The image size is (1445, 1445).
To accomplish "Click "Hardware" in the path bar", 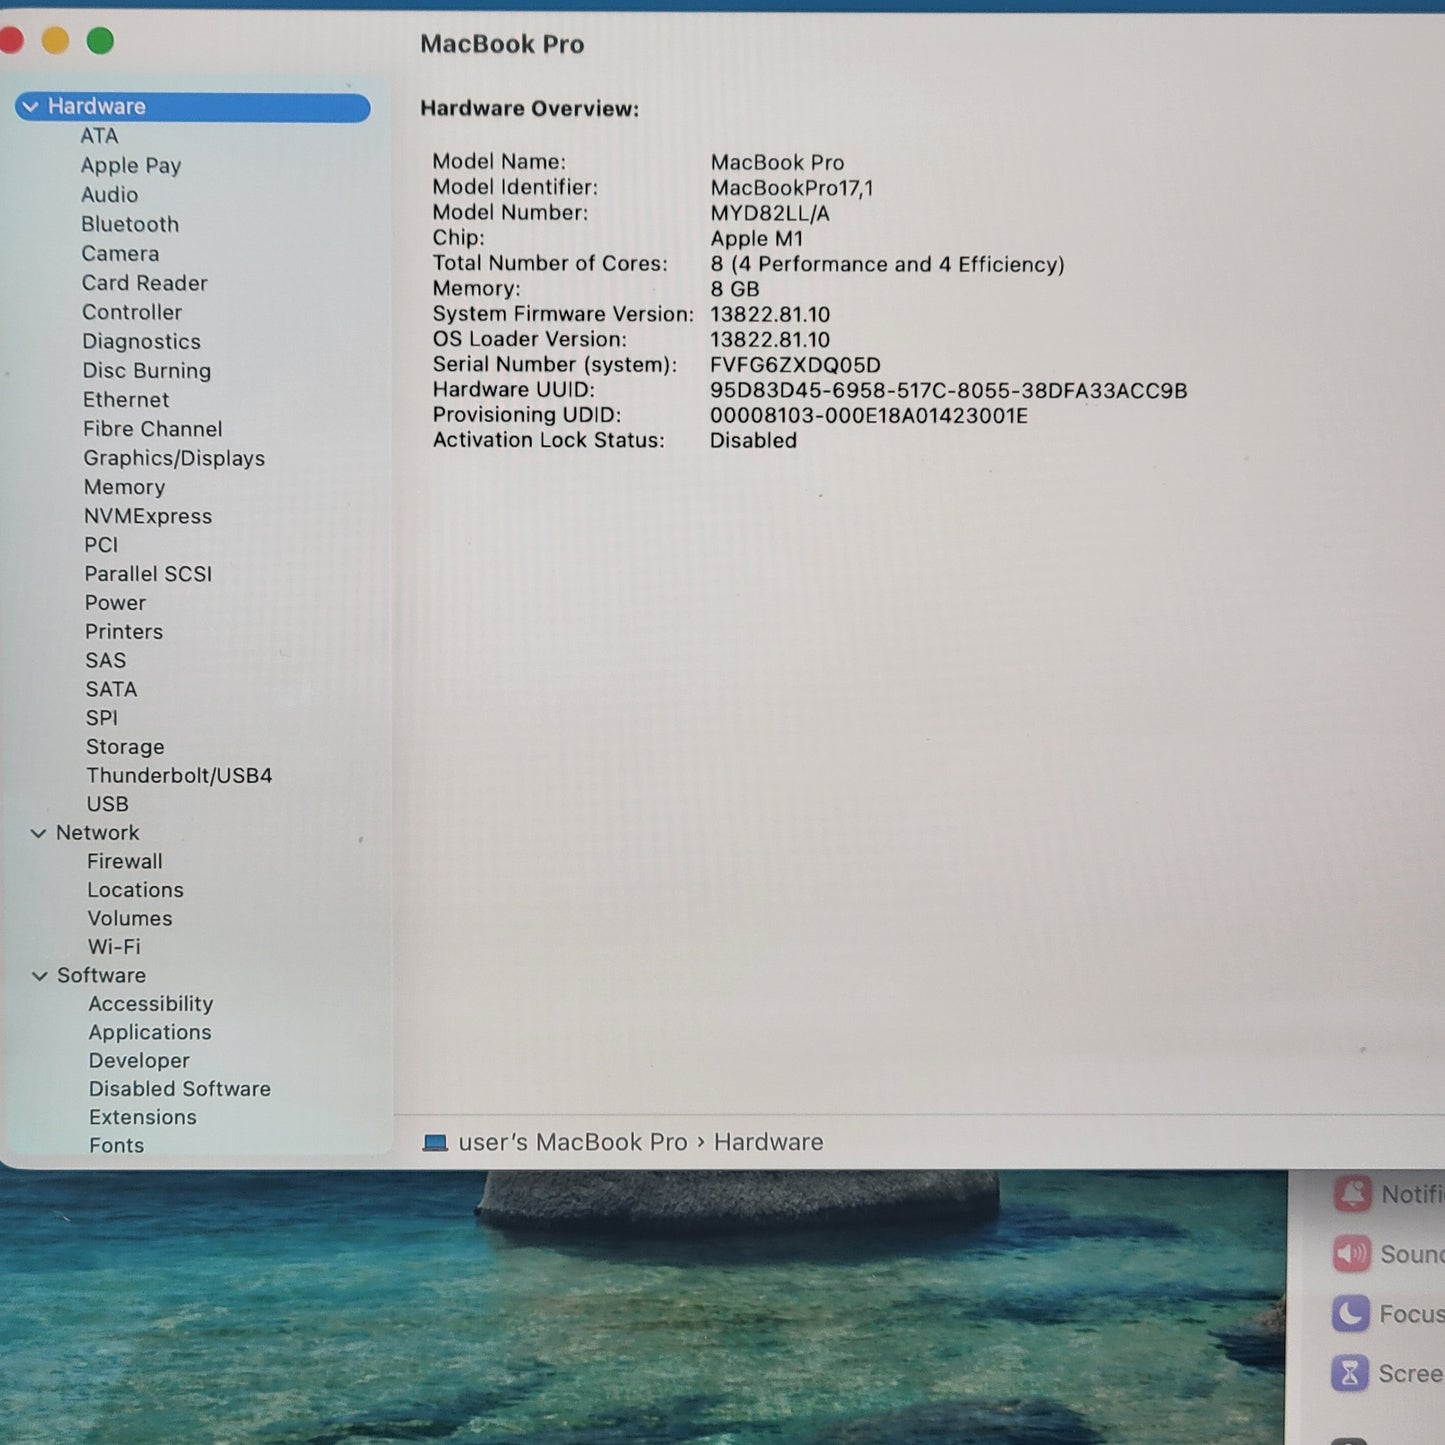I will coord(769,1143).
